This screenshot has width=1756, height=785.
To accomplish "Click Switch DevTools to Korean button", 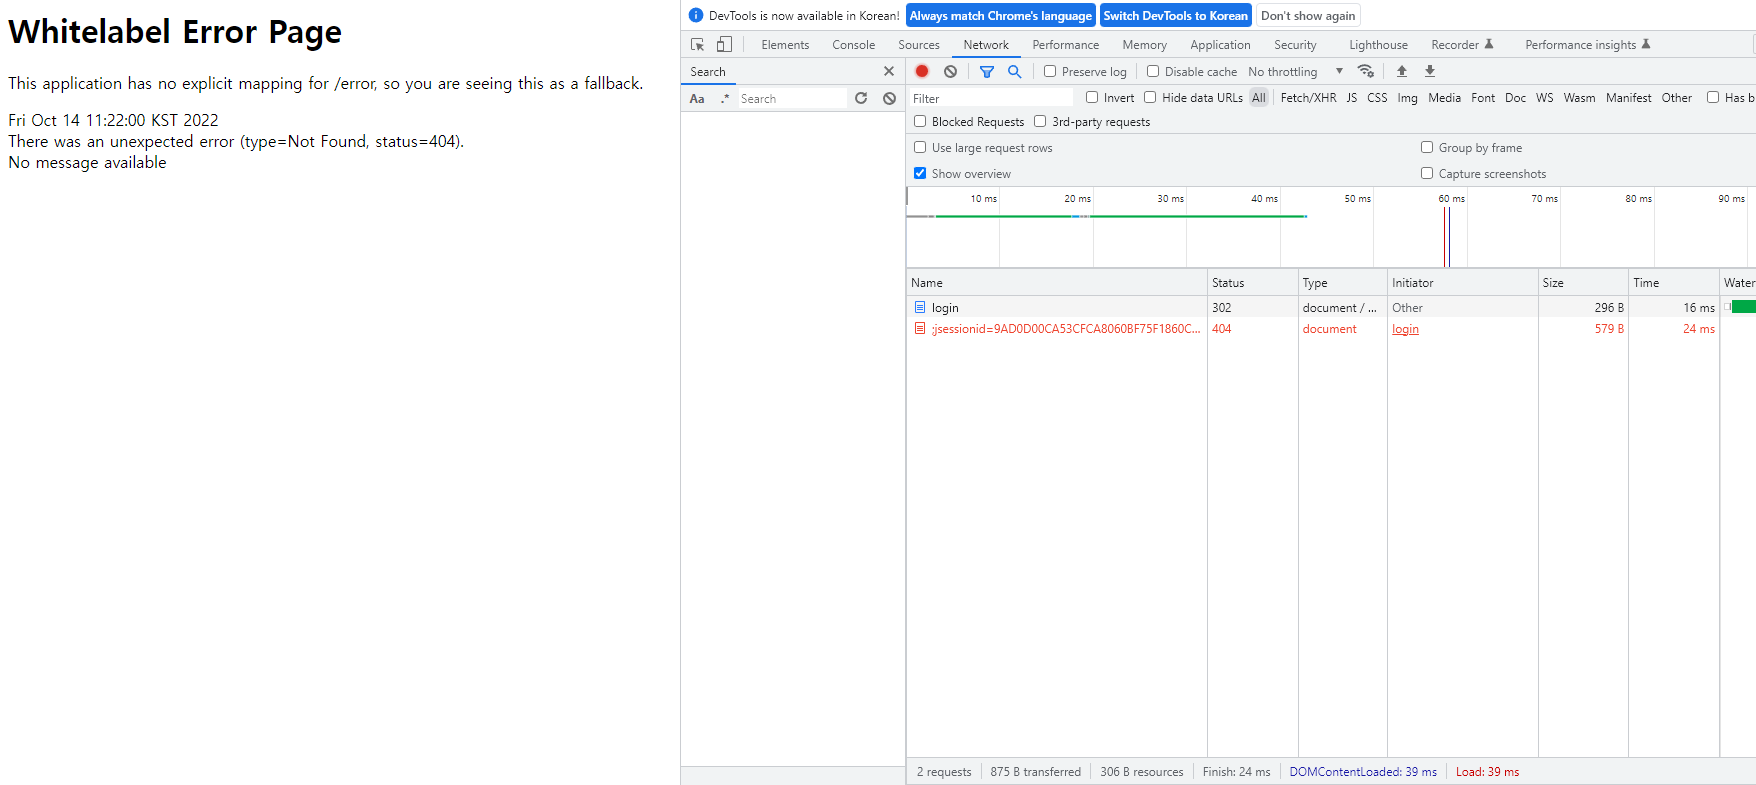I will (x=1175, y=16).
